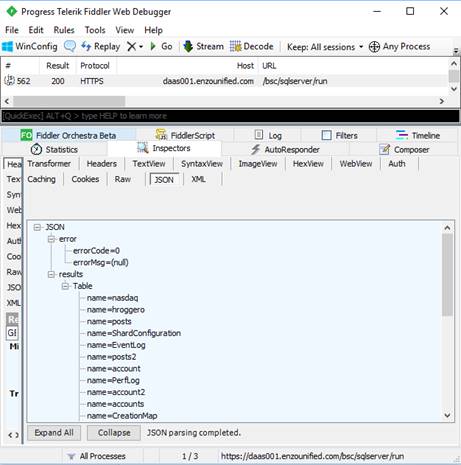Select the JSON response tab

[x=164, y=180]
